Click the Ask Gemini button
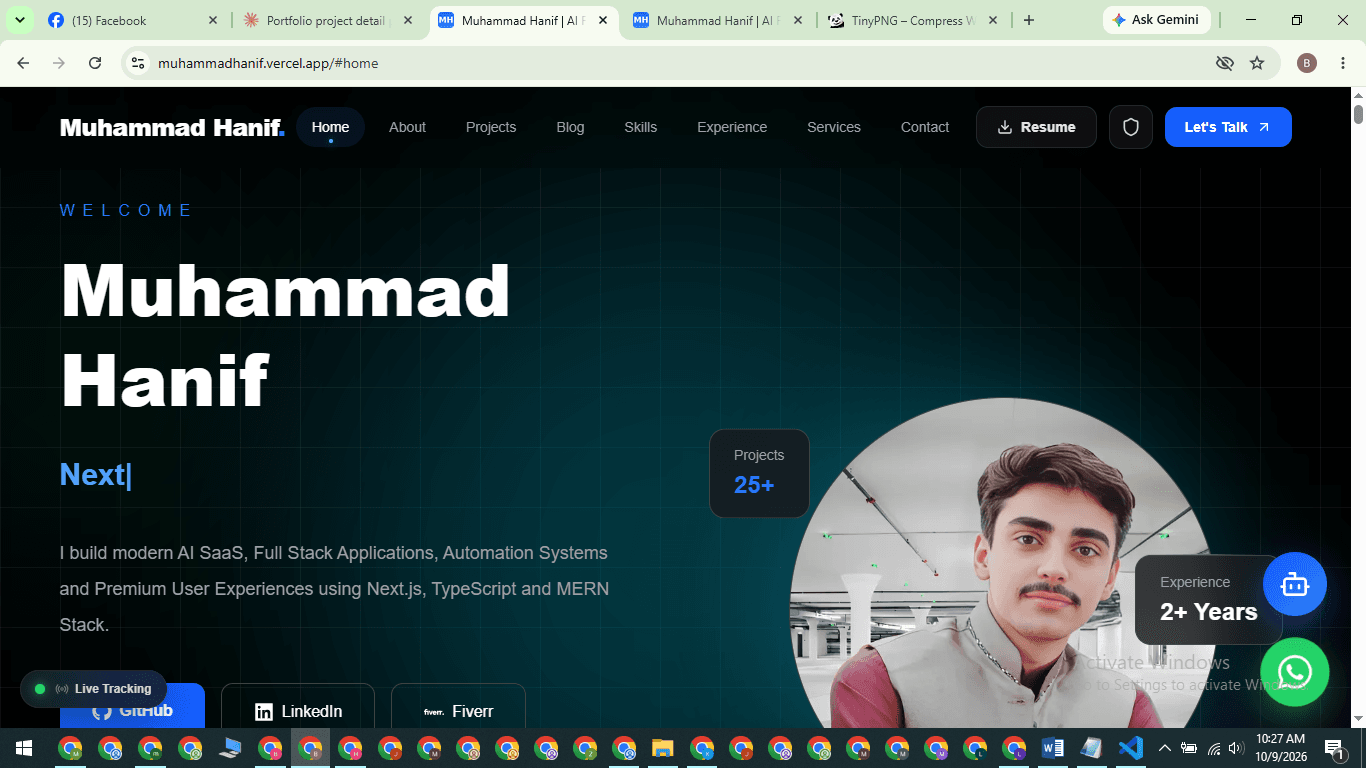 [1156, 20]
